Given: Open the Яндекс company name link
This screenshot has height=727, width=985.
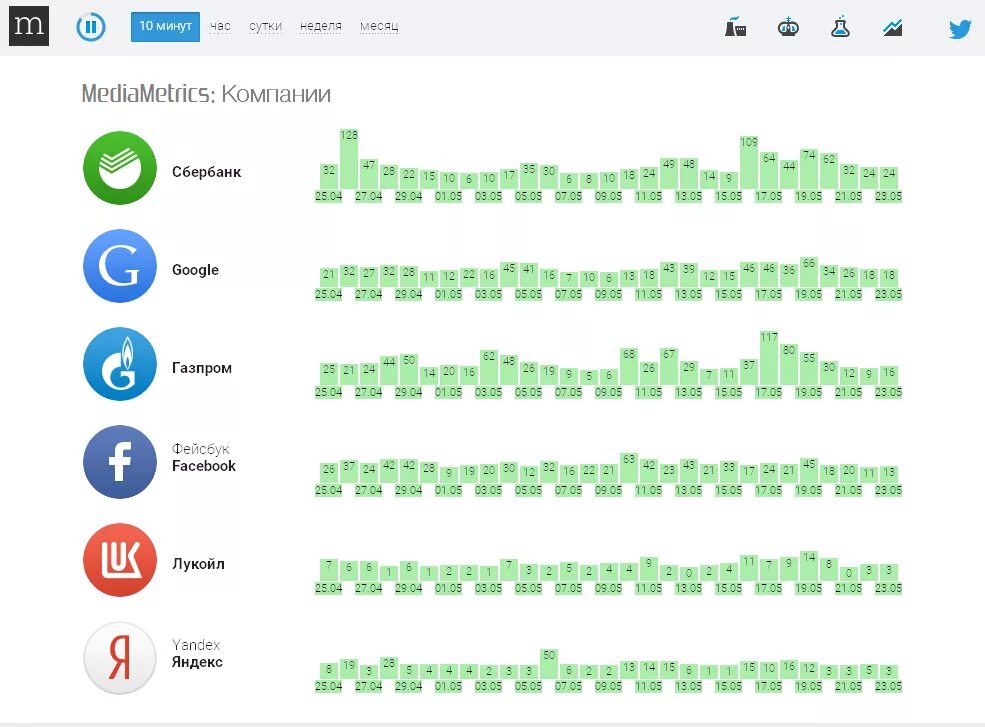Looking at the screenshot, I should click(x=197, y=662).
